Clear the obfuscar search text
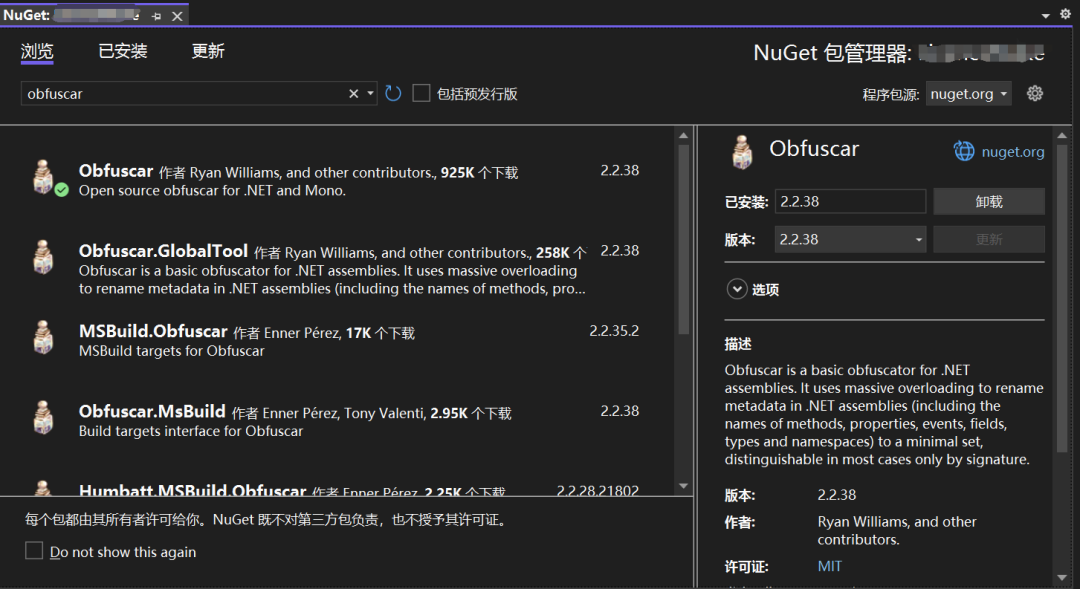This screenshot has height=589, width=1080. click(x=353, y=93)
